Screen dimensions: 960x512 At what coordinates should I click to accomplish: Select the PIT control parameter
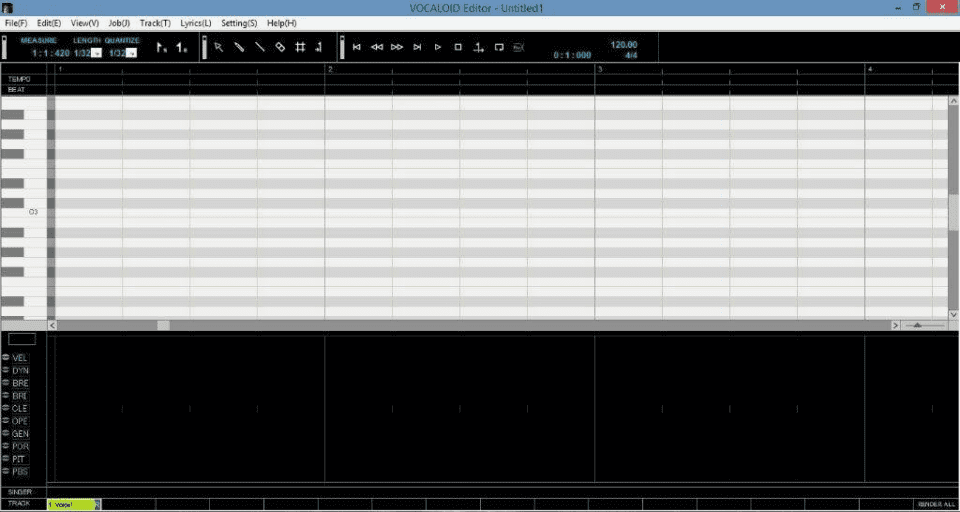[20, 459]
